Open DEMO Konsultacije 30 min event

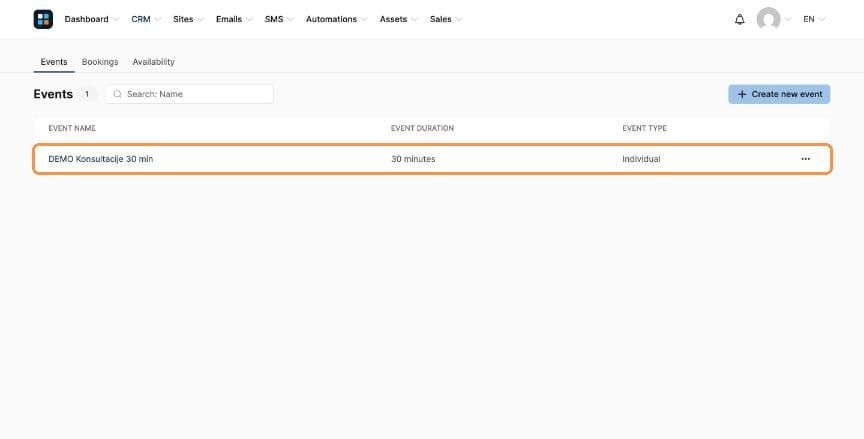pos(101,159)
